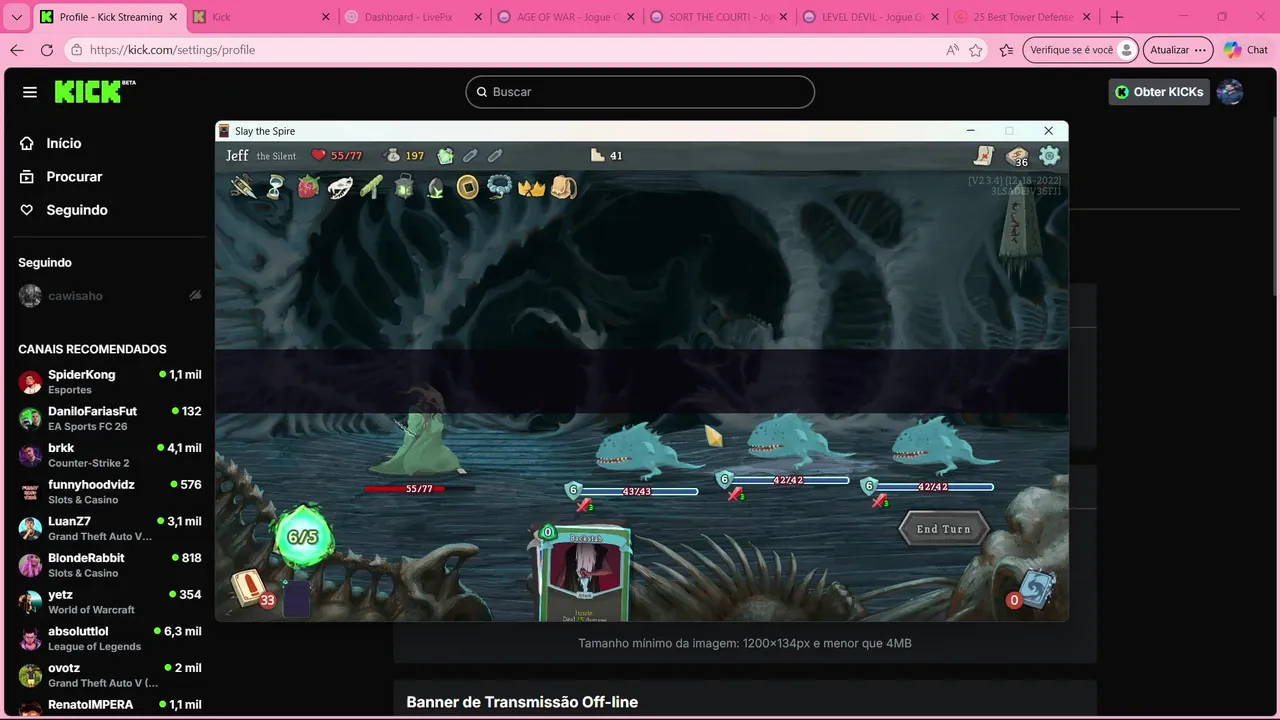
Task: Click the Buscar search field
Action: pyautogui.click(x=640, y=92)
